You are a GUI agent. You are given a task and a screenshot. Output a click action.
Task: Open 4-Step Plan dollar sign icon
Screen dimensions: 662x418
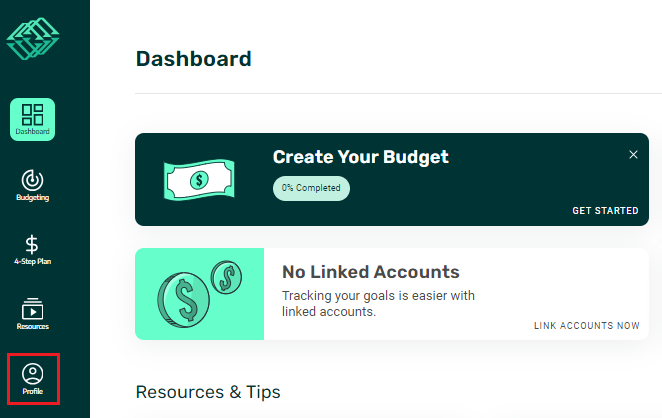point(32,244)
